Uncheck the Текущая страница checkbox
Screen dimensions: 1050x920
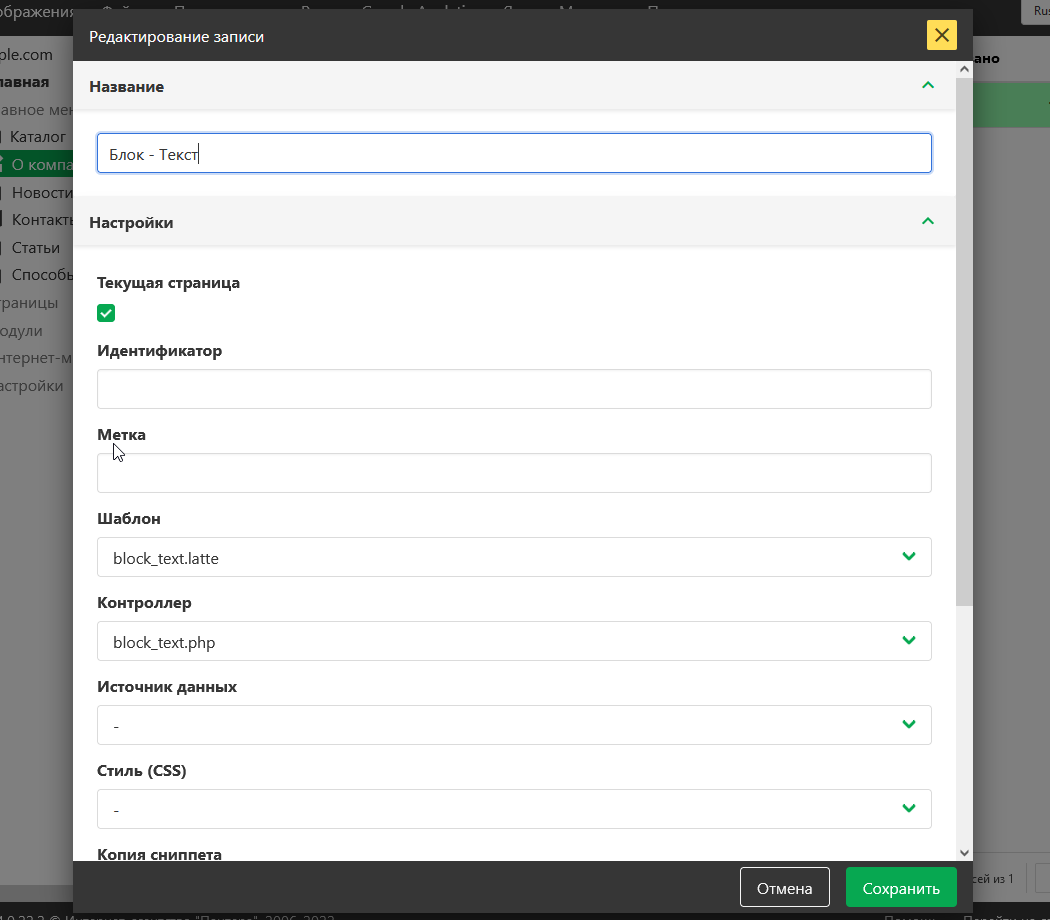(x=106, y=313)
